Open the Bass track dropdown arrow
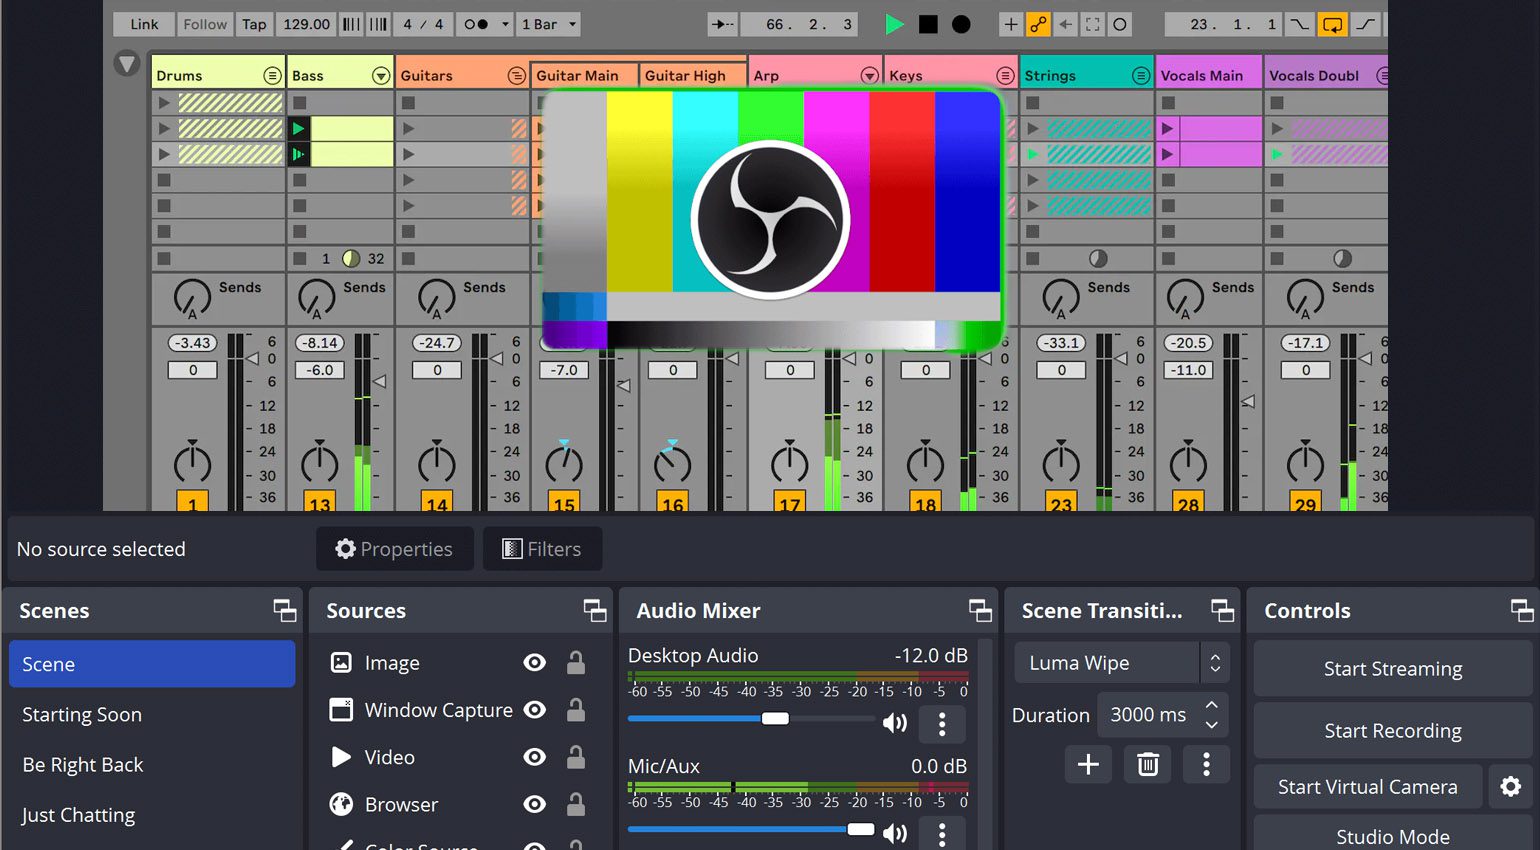1540x850 pixels. pyautogui.click(x=381, y=75)
